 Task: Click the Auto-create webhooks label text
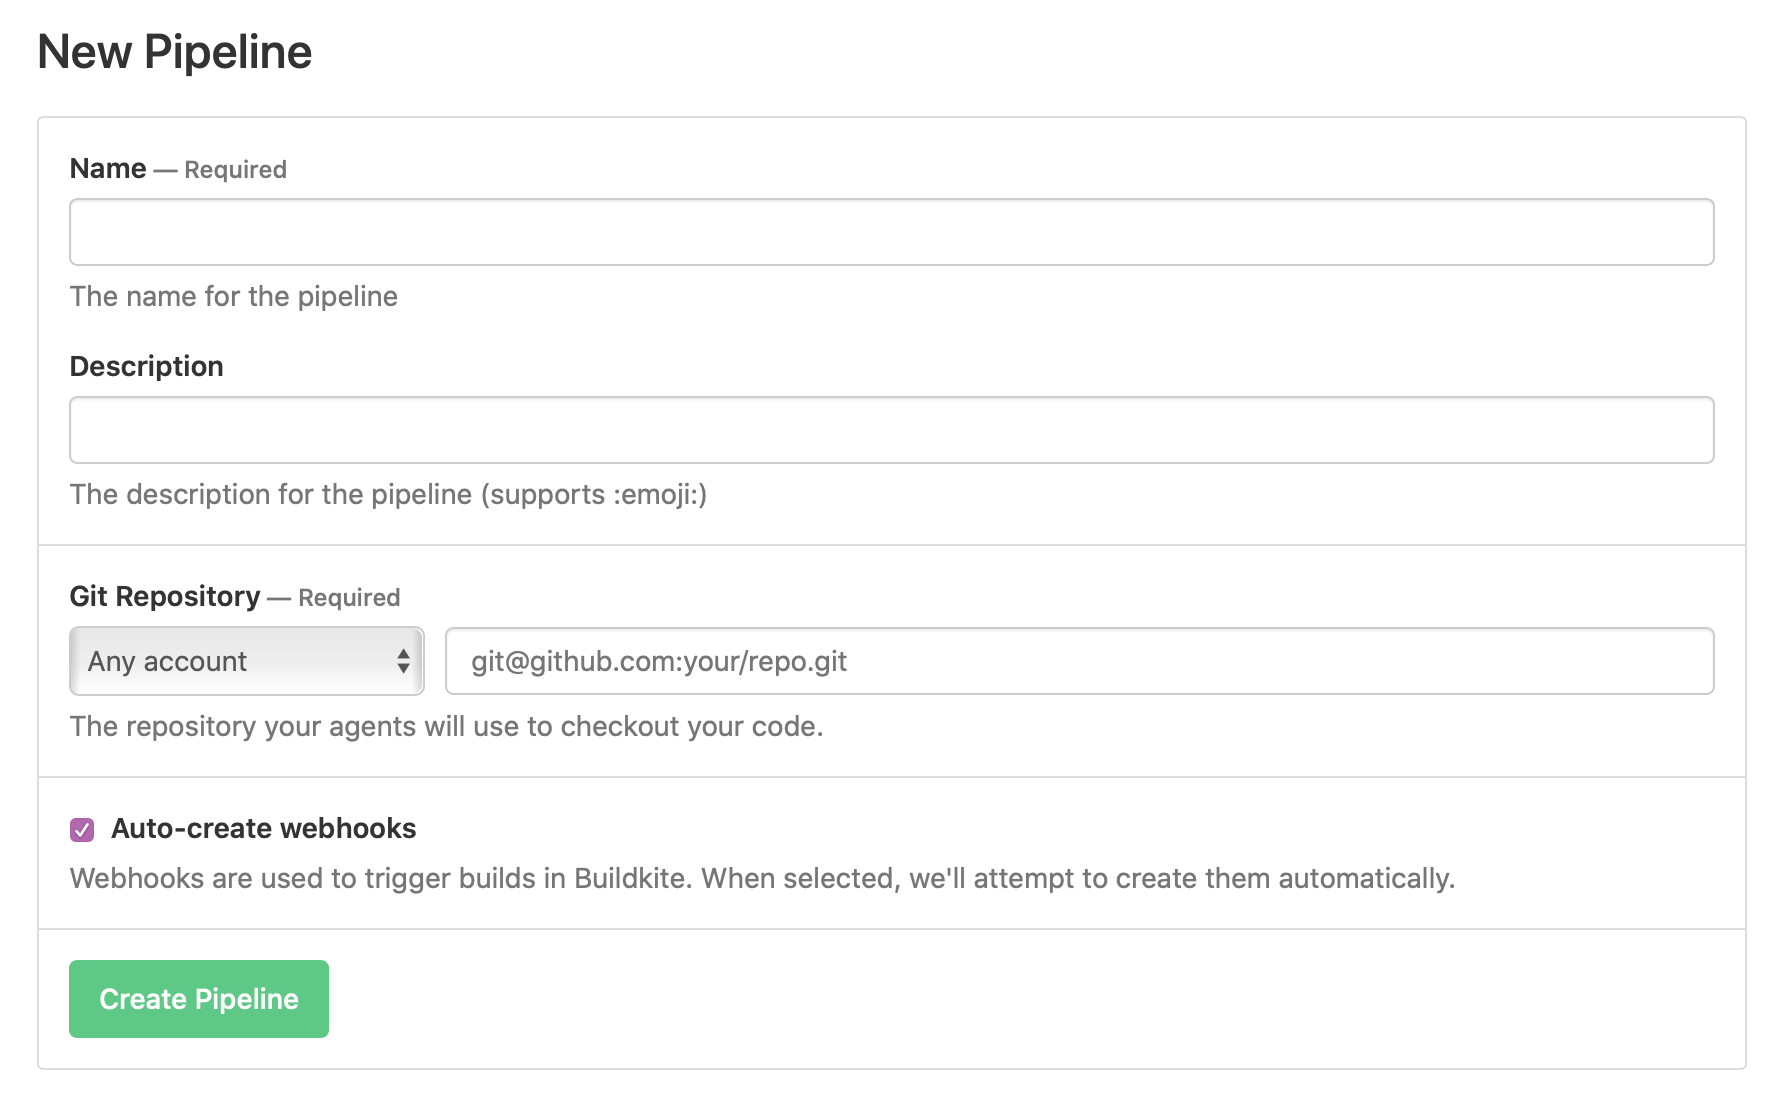263,829
